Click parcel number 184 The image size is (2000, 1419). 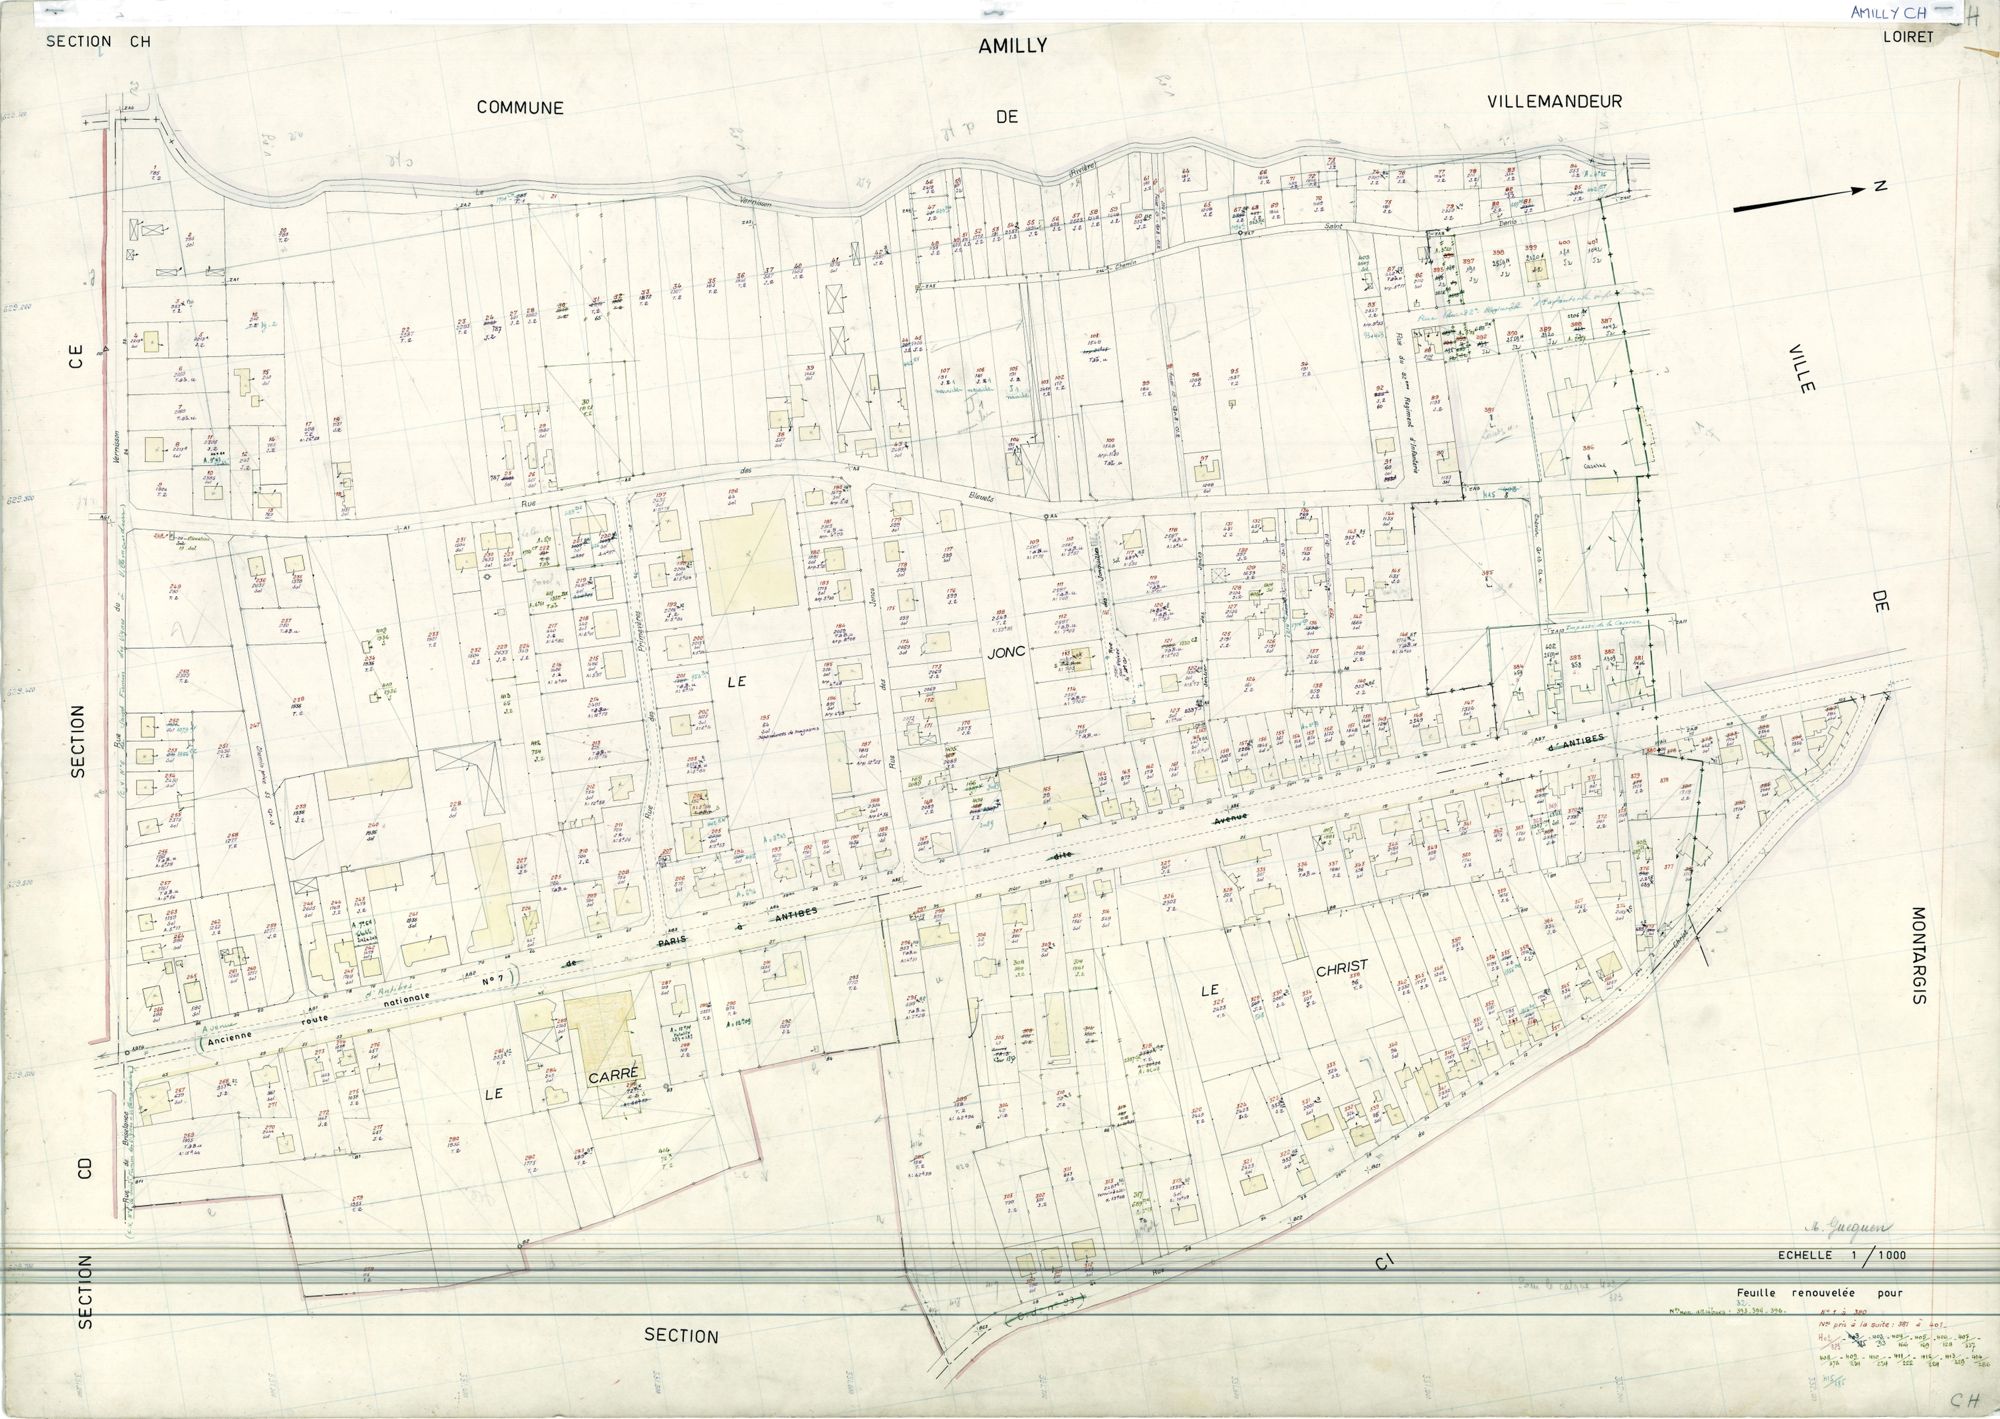point(841,627)
